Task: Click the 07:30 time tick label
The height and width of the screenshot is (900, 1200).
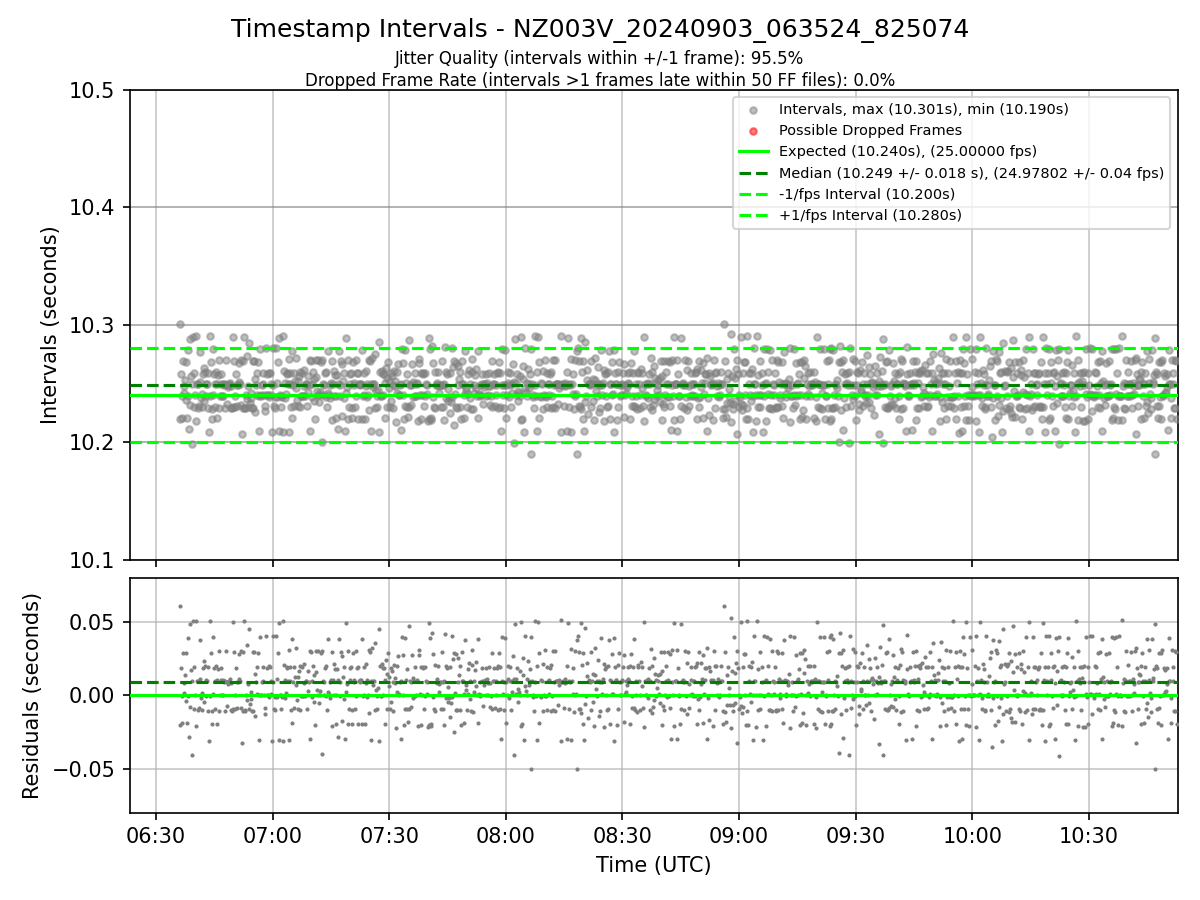Action: tap(389, 834)
